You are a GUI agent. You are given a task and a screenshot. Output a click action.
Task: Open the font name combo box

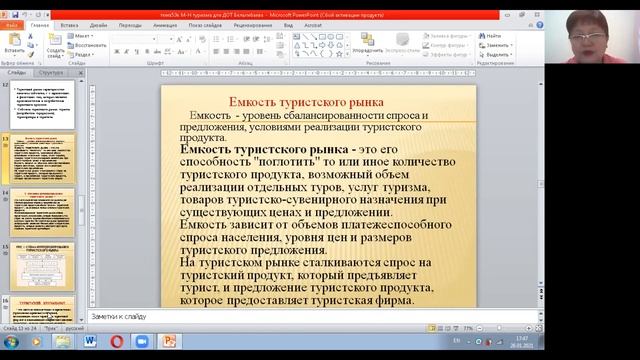(134, 39)
